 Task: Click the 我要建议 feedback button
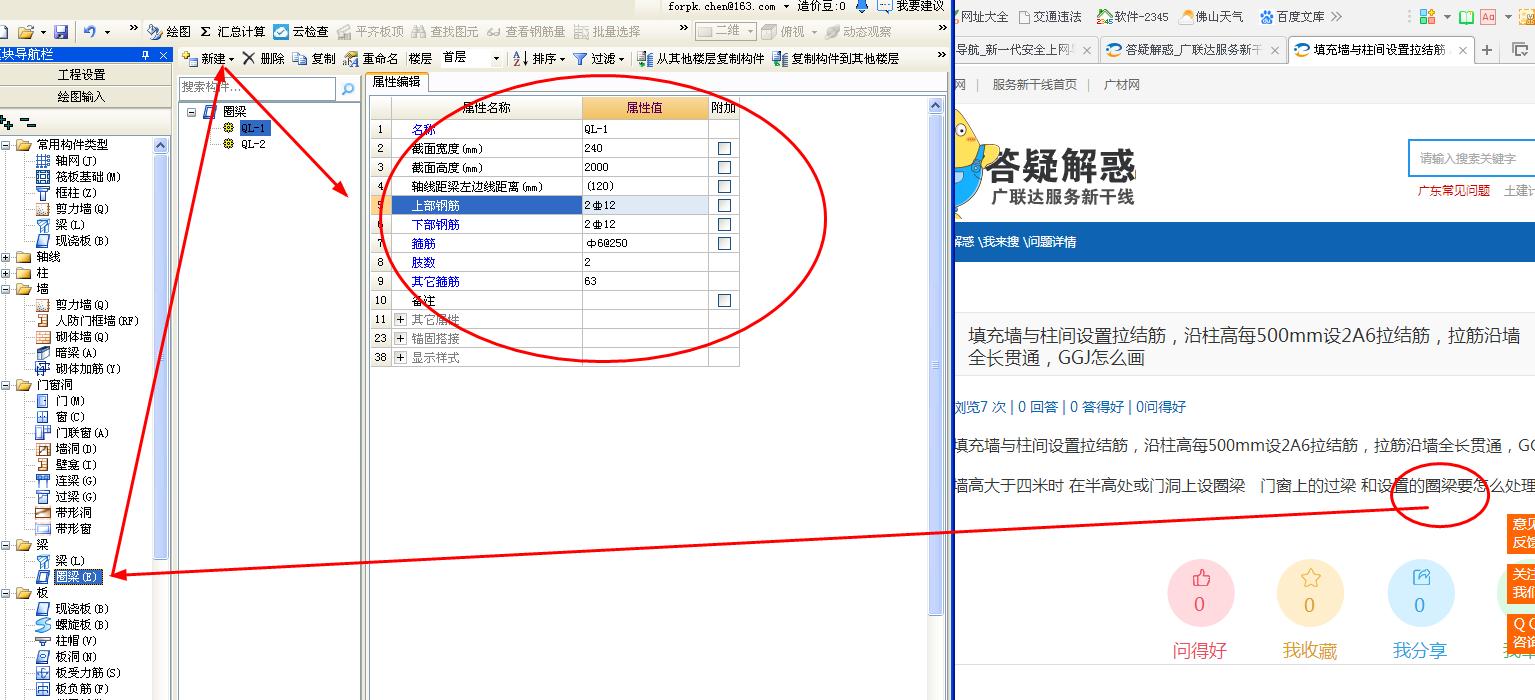pos(910,6)
